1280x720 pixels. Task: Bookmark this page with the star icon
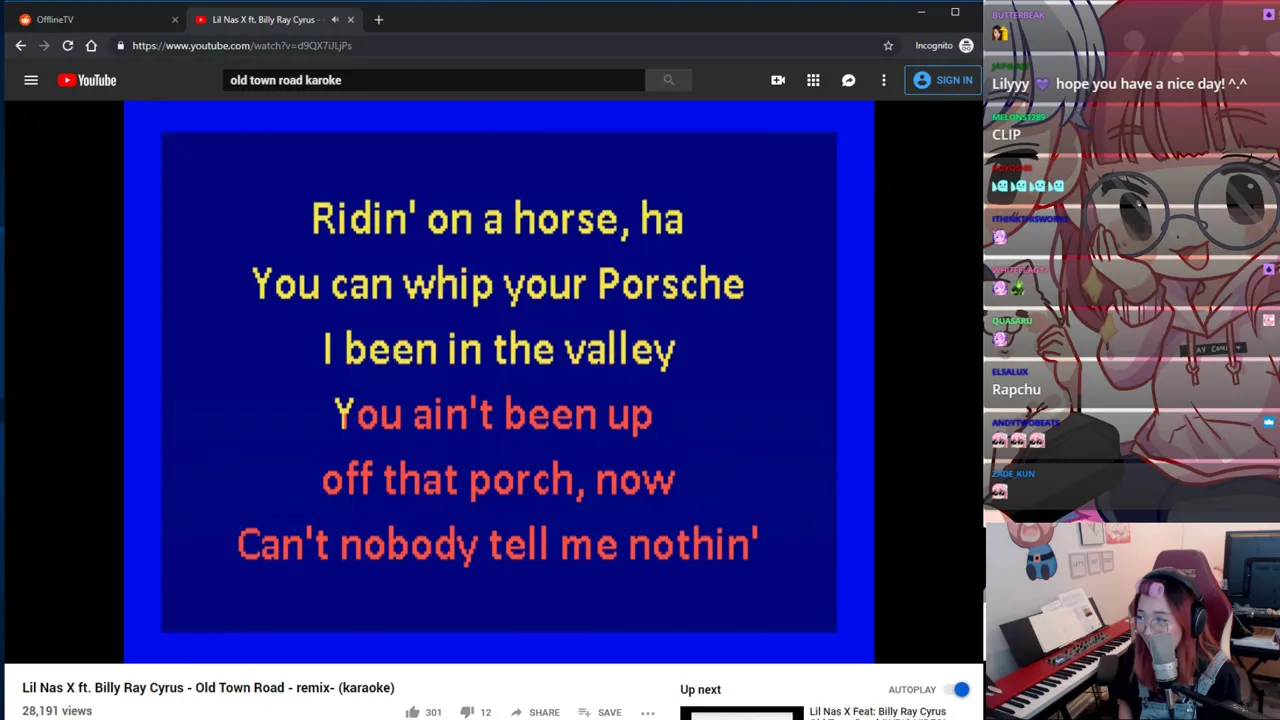[x=888, y=45]
